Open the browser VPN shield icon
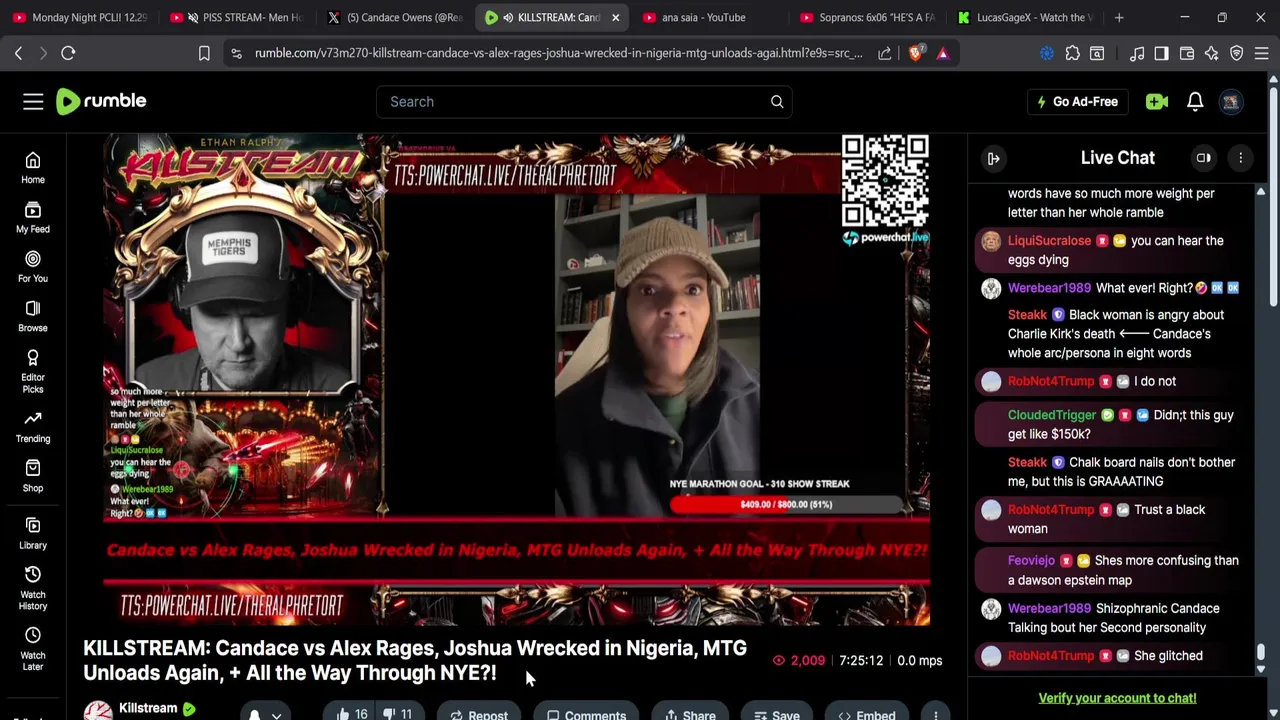 [1236, 53]
